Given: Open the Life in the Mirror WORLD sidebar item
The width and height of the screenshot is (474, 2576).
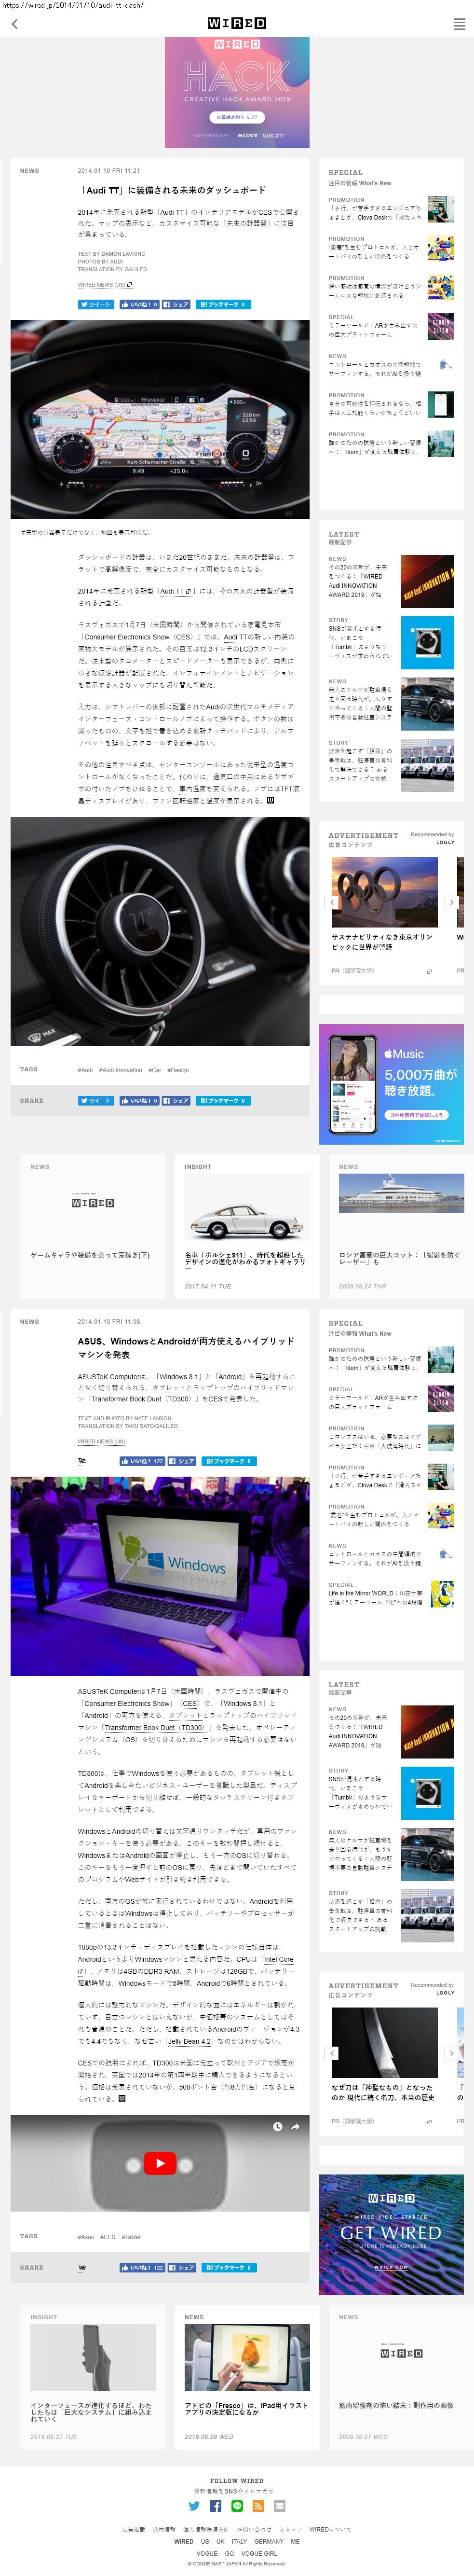Looking at the screenshot, I should pos(391,1595).
